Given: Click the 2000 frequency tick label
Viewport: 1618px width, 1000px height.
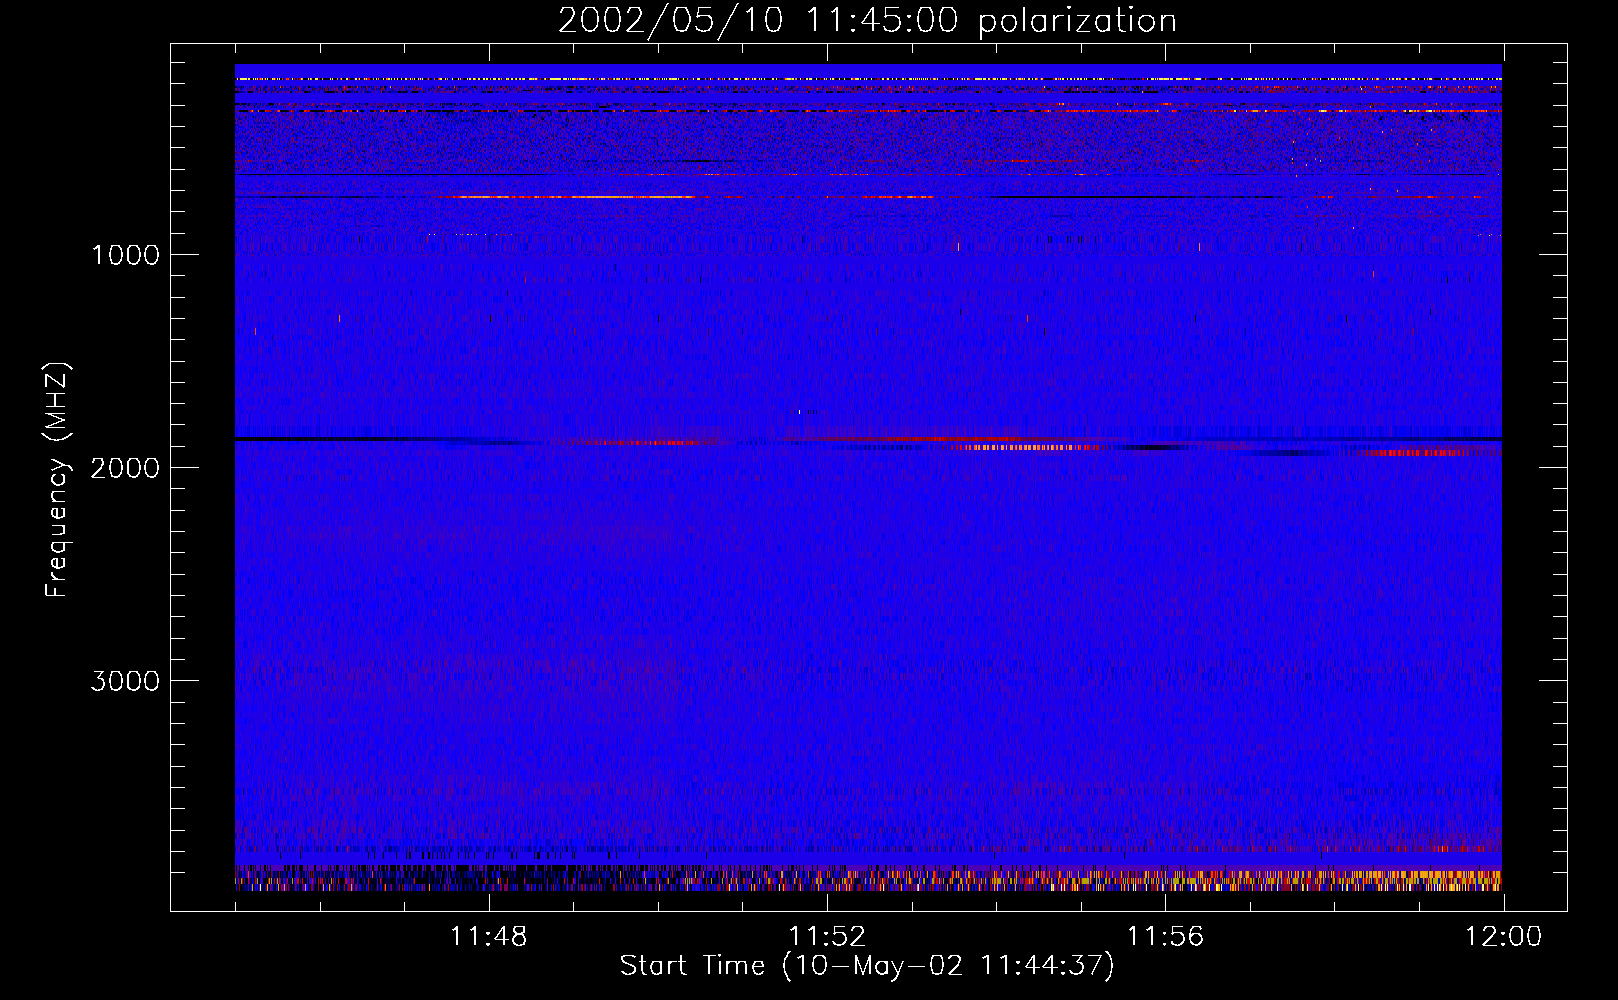Looking at the screenshot, I should point(125,468).
